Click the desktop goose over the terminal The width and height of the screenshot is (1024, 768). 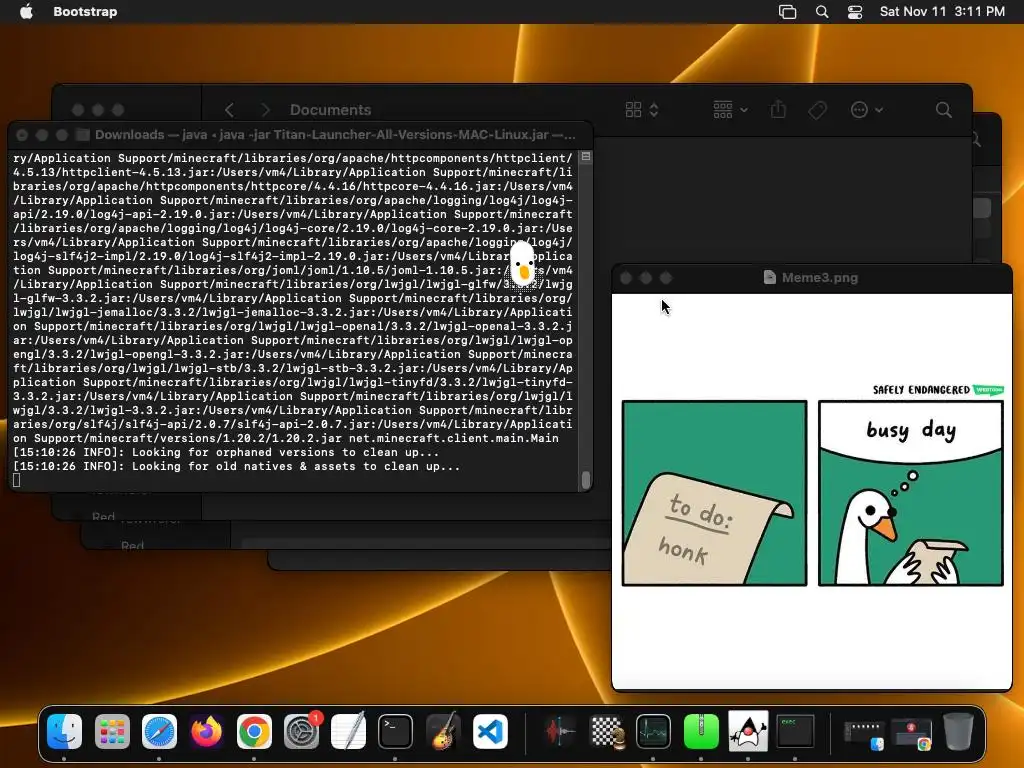522,263
